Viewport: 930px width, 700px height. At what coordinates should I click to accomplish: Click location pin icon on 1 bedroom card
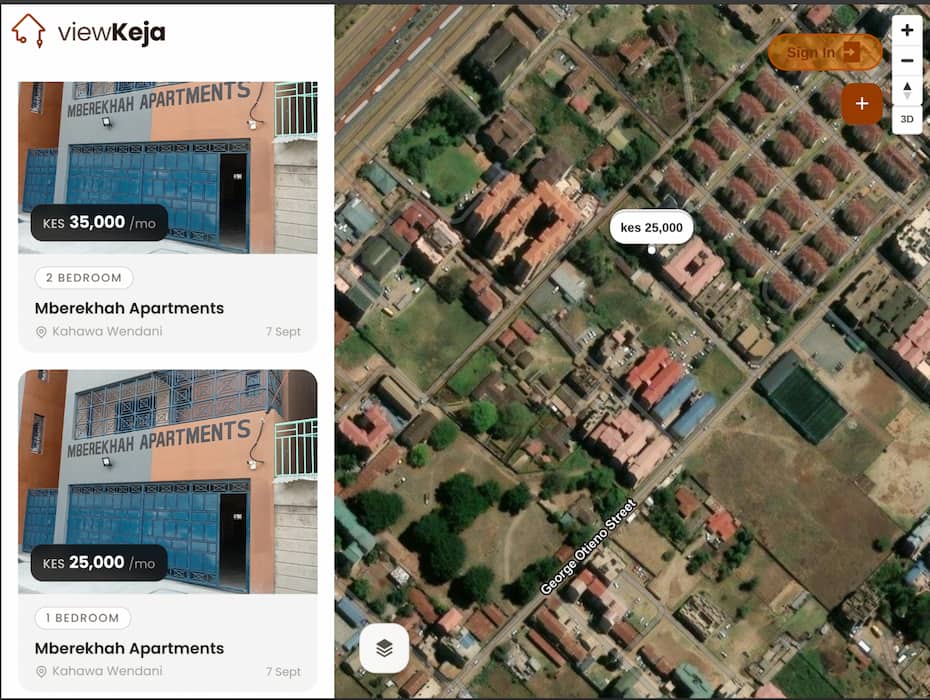pos(41,672)
